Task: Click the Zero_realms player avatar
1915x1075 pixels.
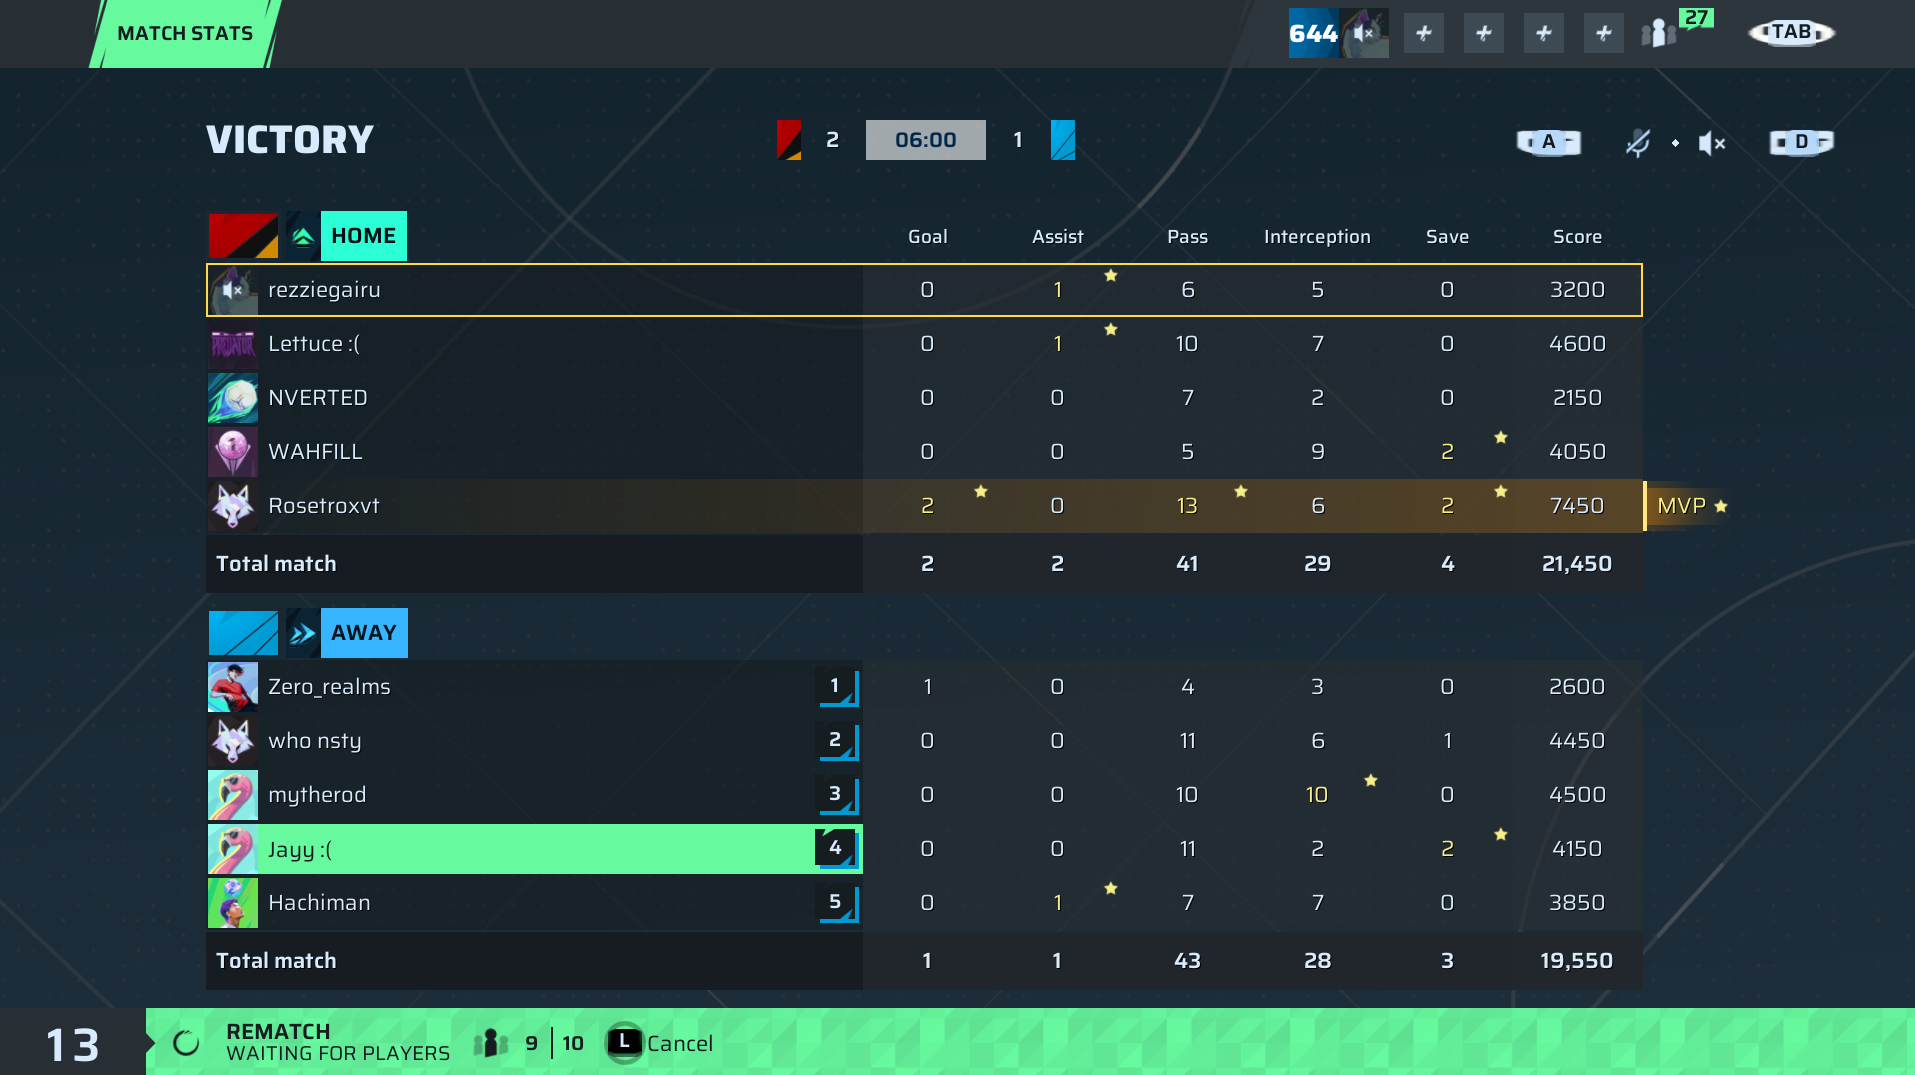Action: point(233,687)
